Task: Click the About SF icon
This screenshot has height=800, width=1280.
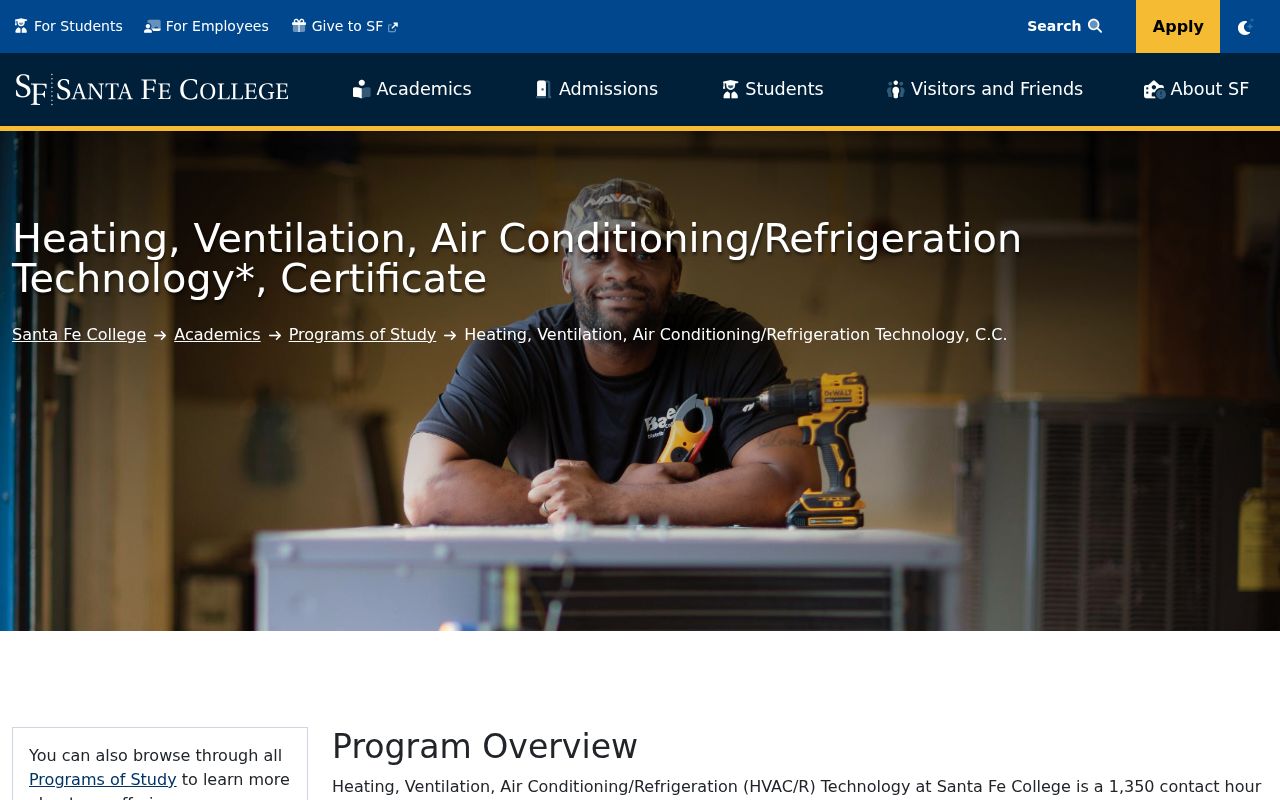Action: pyautogui.click(x=1154, y=89)
